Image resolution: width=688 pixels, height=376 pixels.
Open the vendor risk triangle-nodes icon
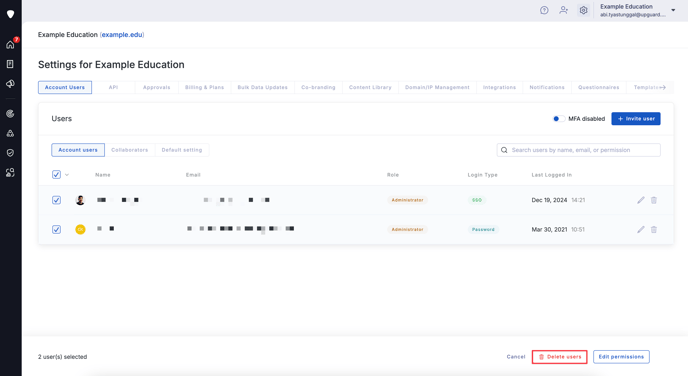[x=10, y=133]
